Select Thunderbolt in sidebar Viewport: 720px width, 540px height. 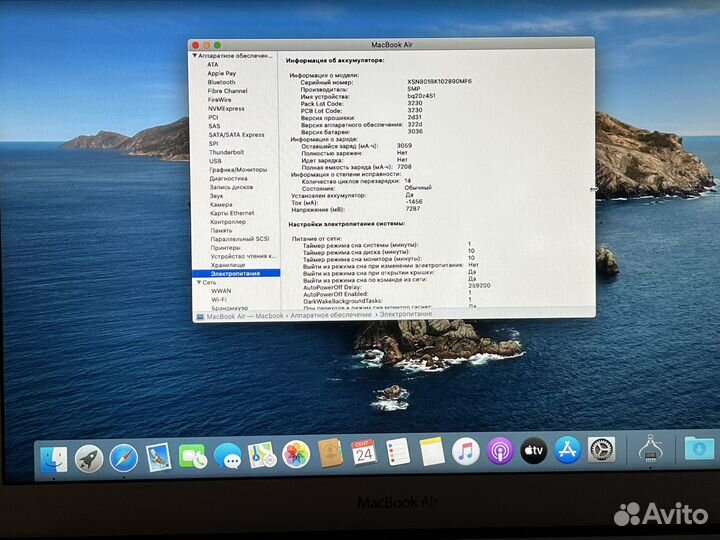pos(226,152)
